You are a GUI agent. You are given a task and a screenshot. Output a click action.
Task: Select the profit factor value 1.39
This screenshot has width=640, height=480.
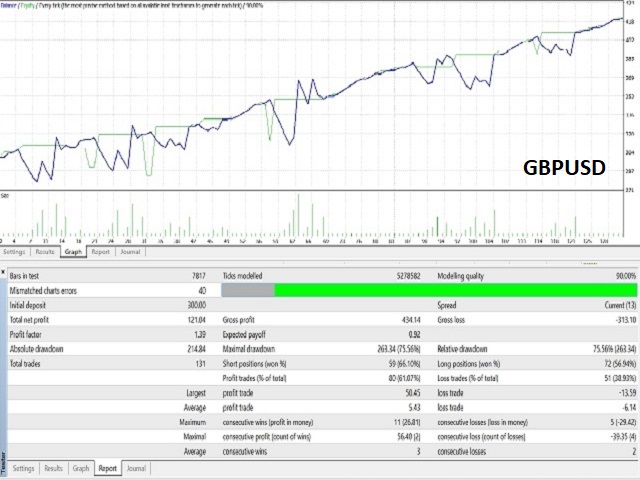point(200,334)
